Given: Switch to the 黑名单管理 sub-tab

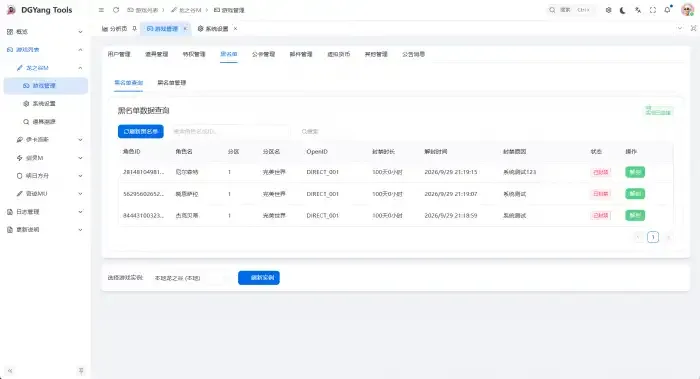Looking at the screenshot, I should pyautogui.click(x=171, y=83).
